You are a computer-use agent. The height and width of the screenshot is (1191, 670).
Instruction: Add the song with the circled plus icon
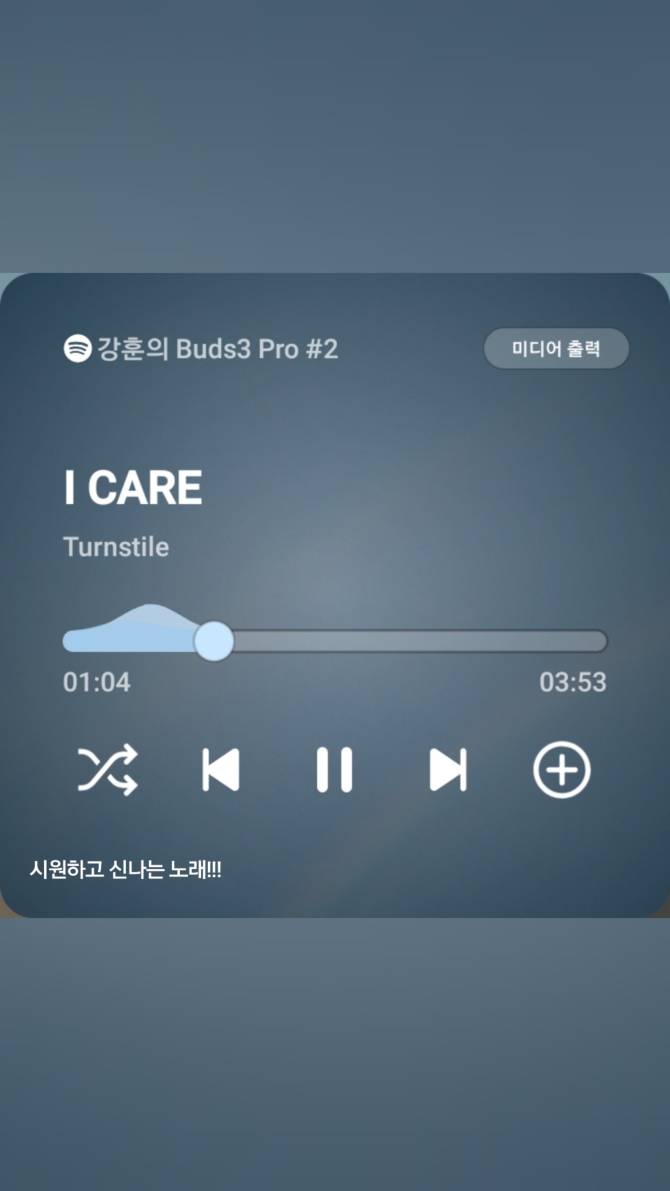(561, 769)
